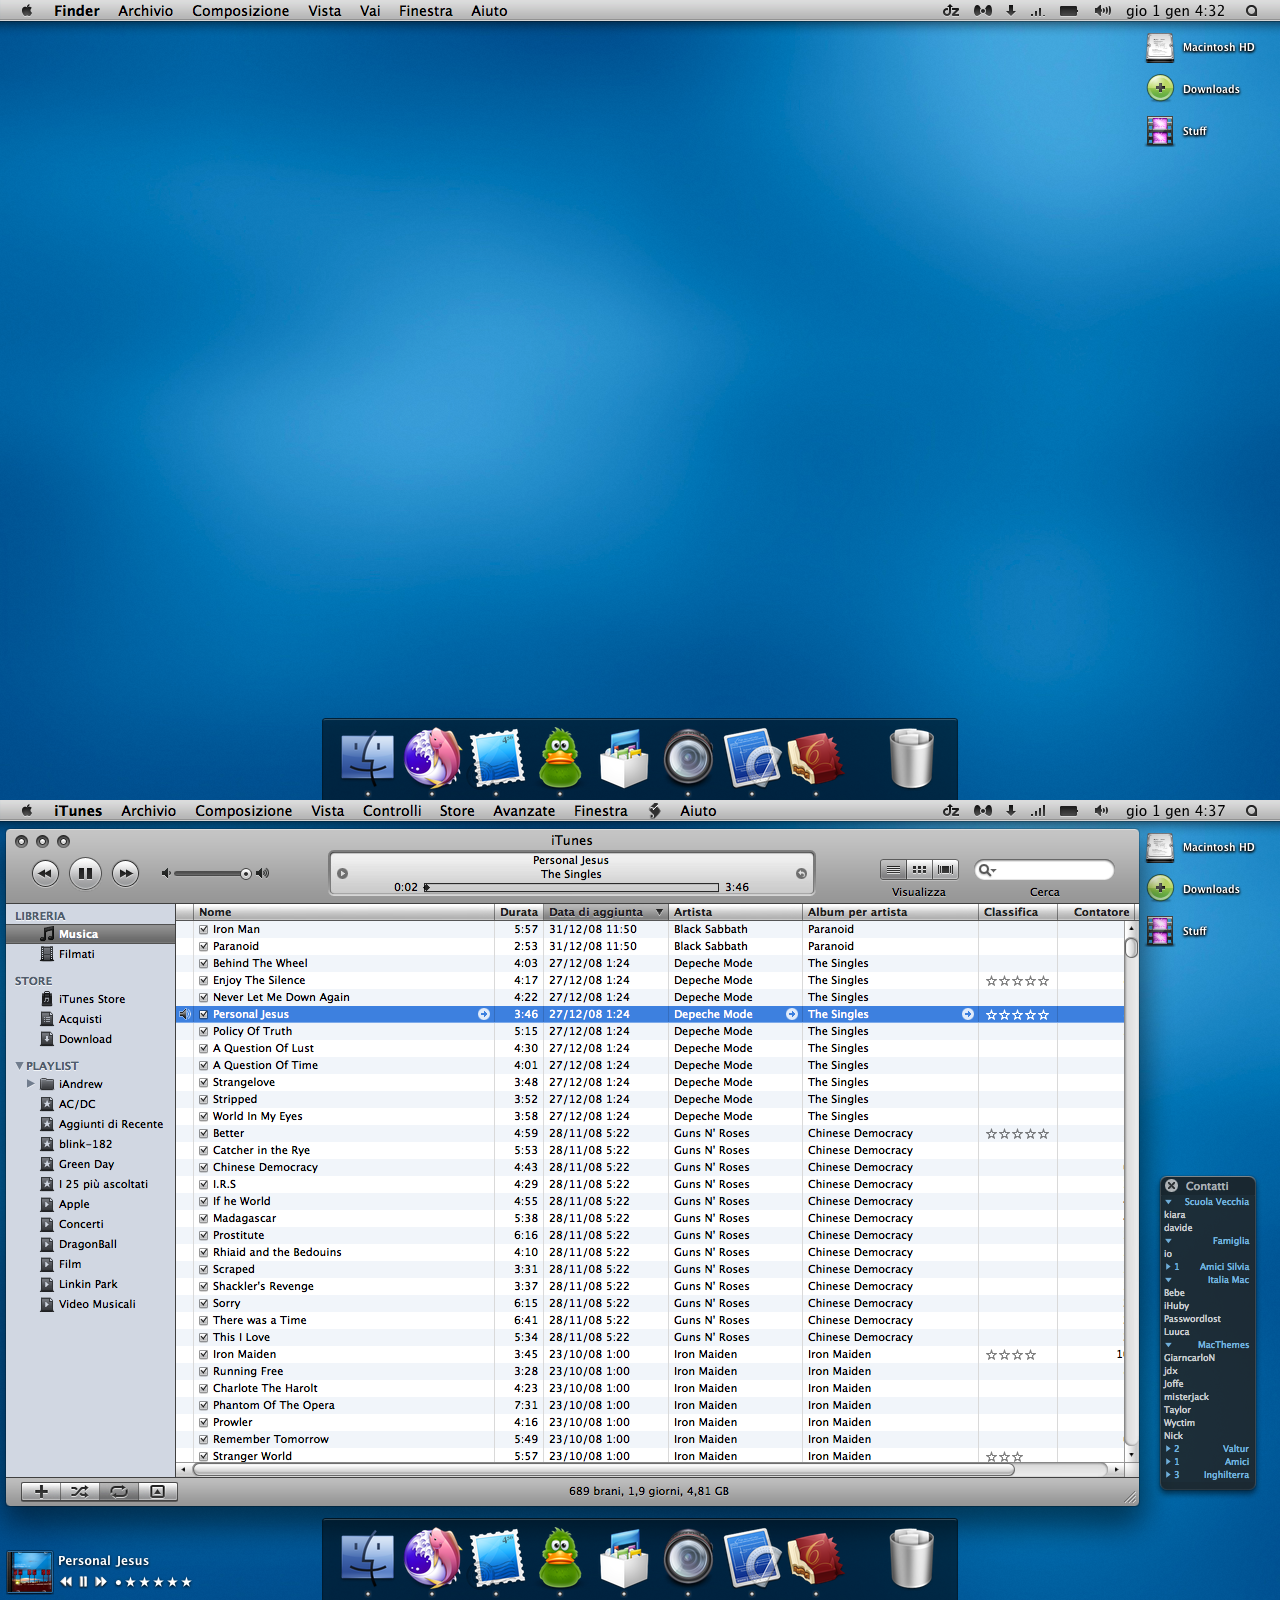The width and height of the screenshot is (1280, 1600).
Task: Go back a track from desktop mini controller
Action: pyautogui.click(x=66, y=1582)
